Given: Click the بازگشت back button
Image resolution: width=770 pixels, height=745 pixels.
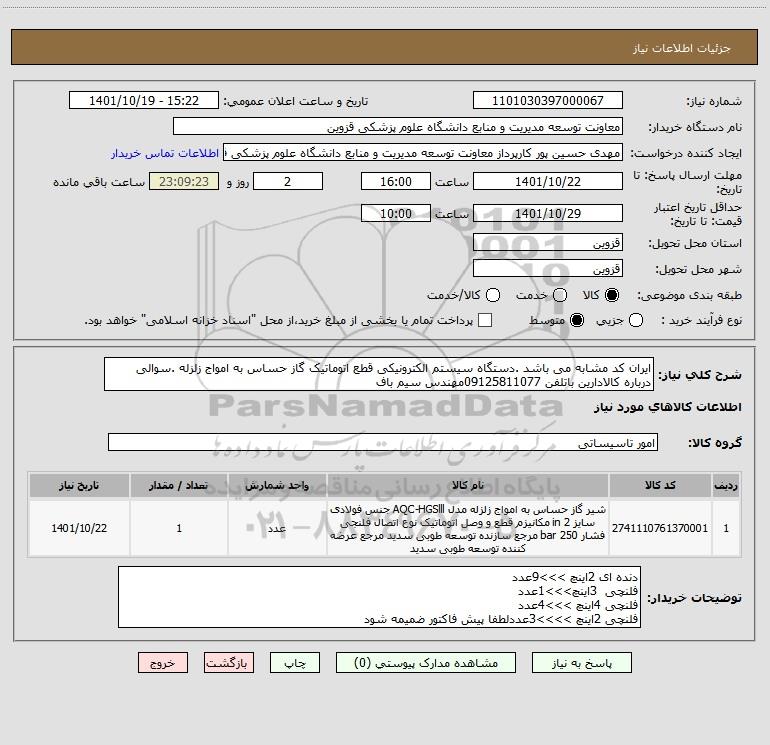Looking at the screenshot, I should coord(229,663).
